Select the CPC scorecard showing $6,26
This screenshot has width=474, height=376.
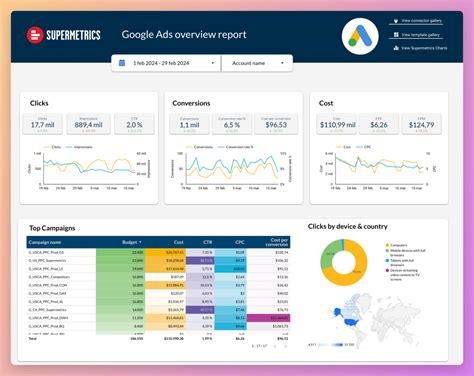(x=379, y=124)
